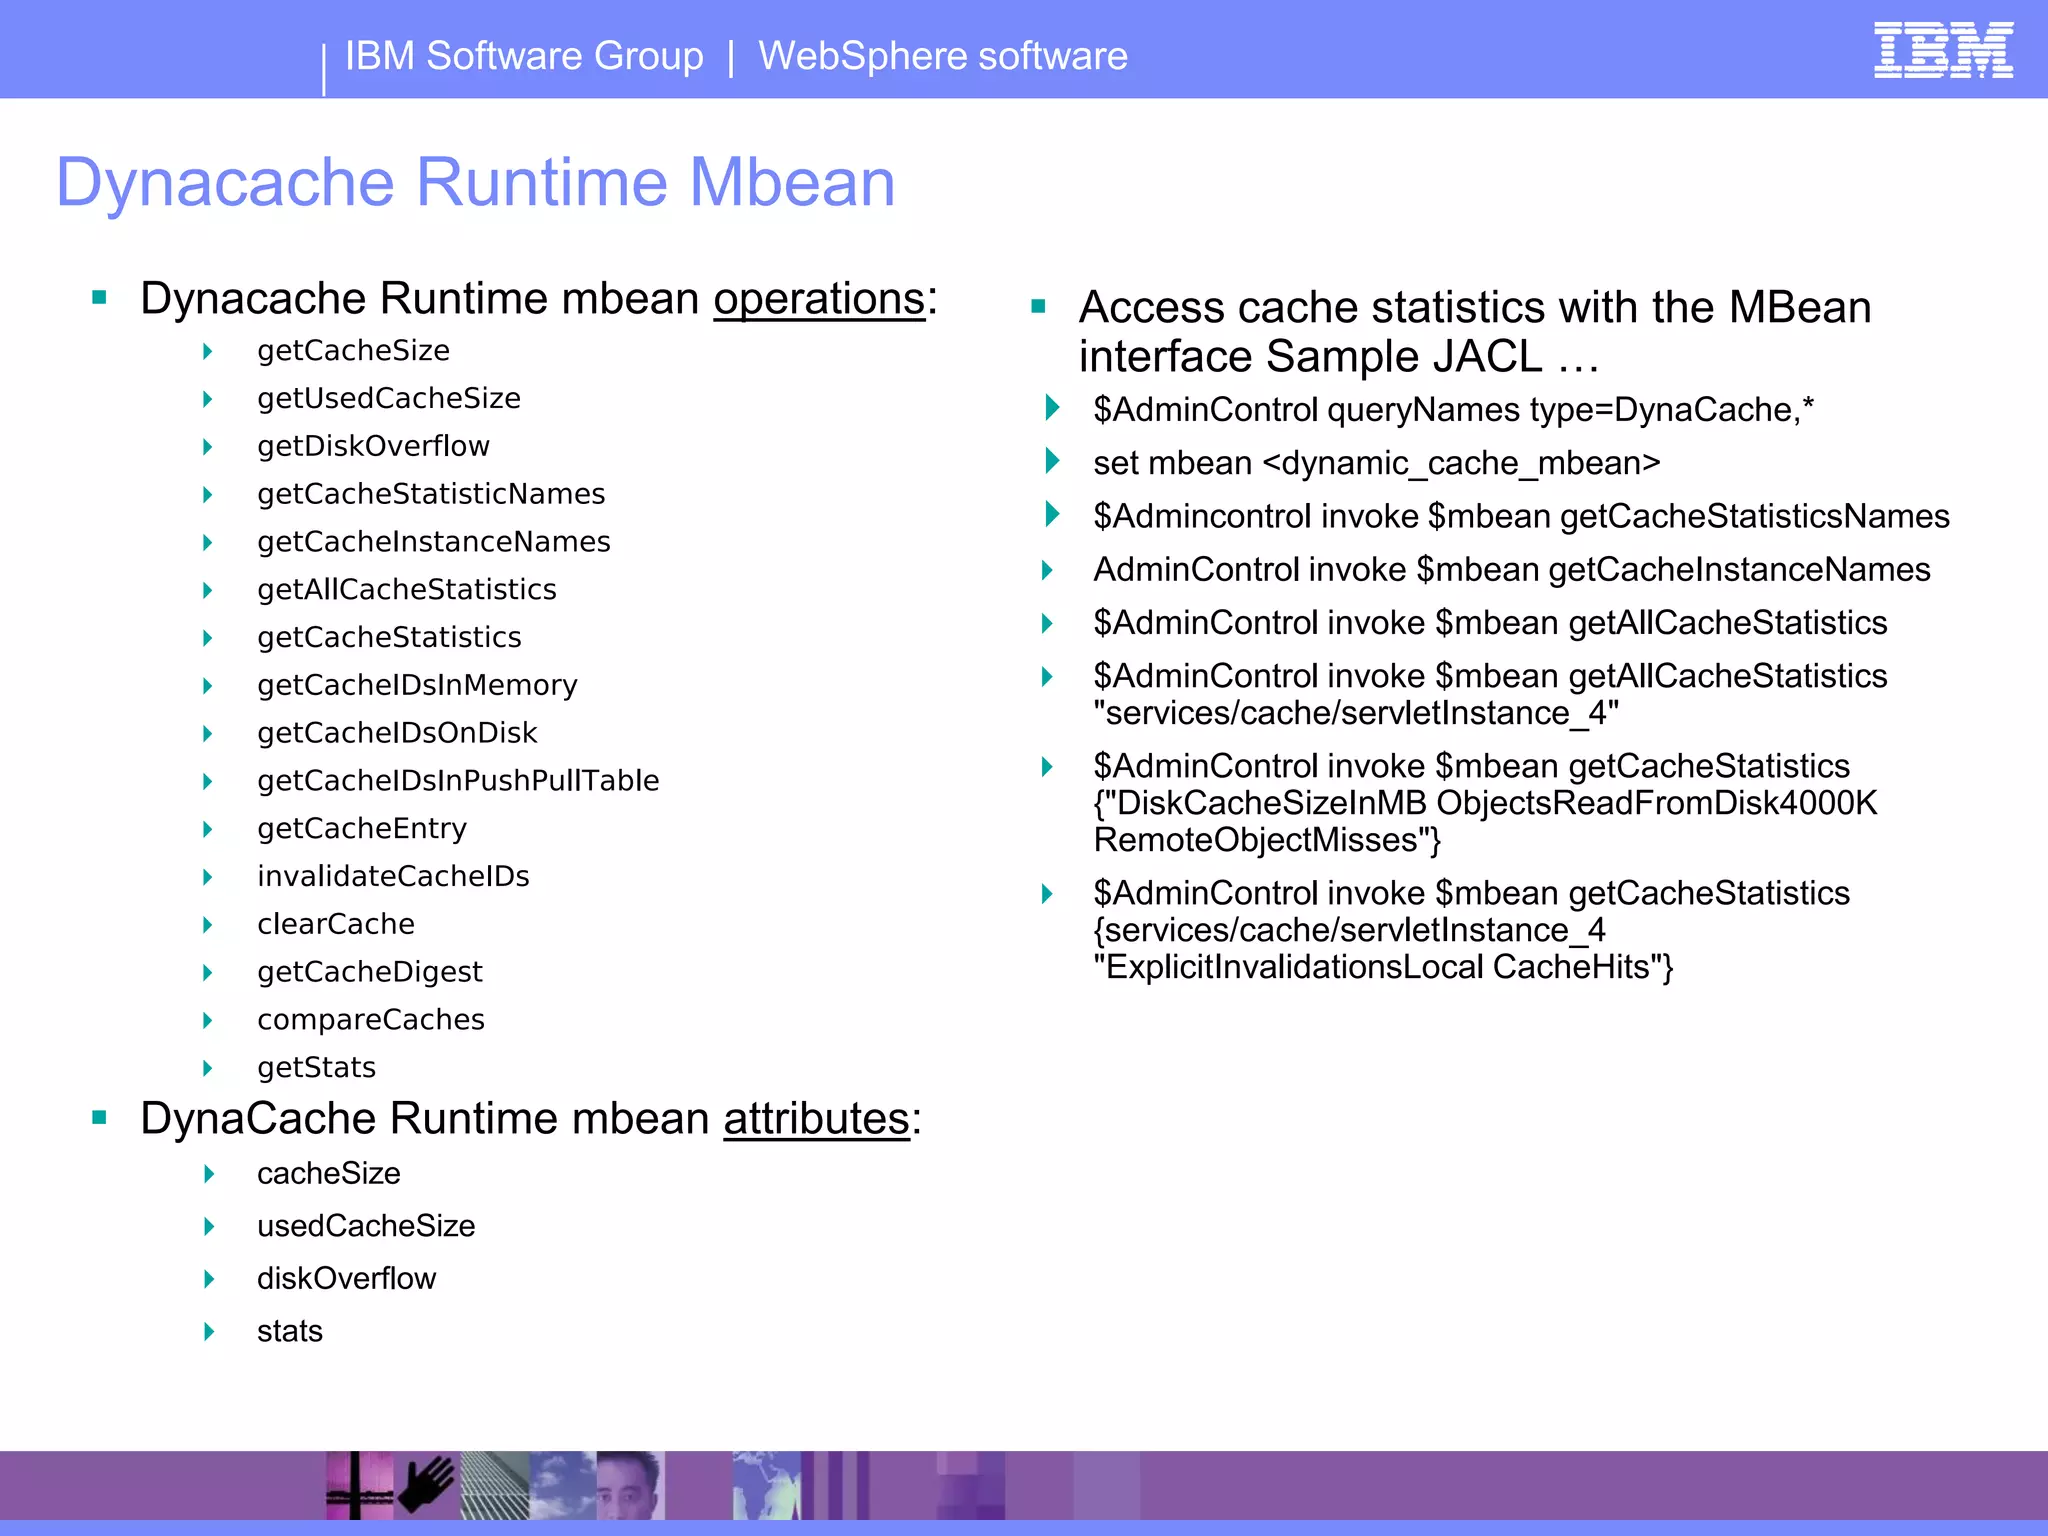Image resolution: width=2048 pixels, height=1536 pixels.
Task: Select the clearCache operation
Action: tap(336, 924)
